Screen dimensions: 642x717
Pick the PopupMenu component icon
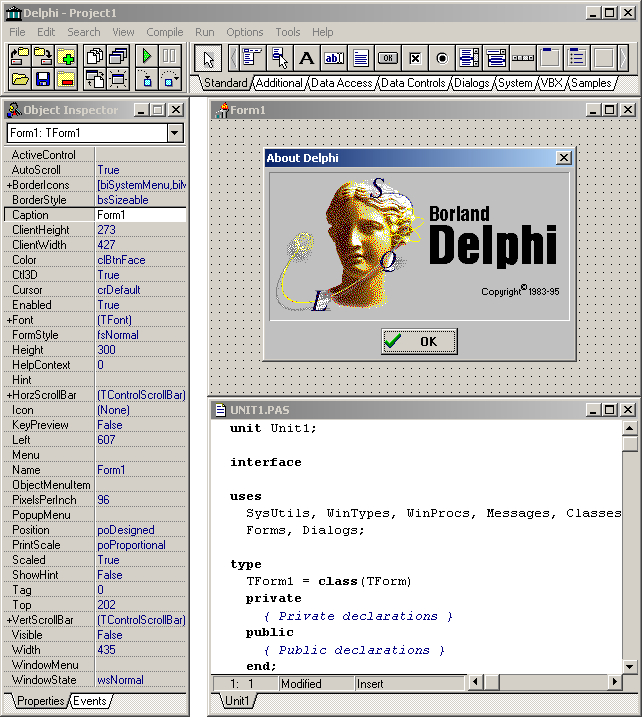pyautogui.click(x=280, y=58)
